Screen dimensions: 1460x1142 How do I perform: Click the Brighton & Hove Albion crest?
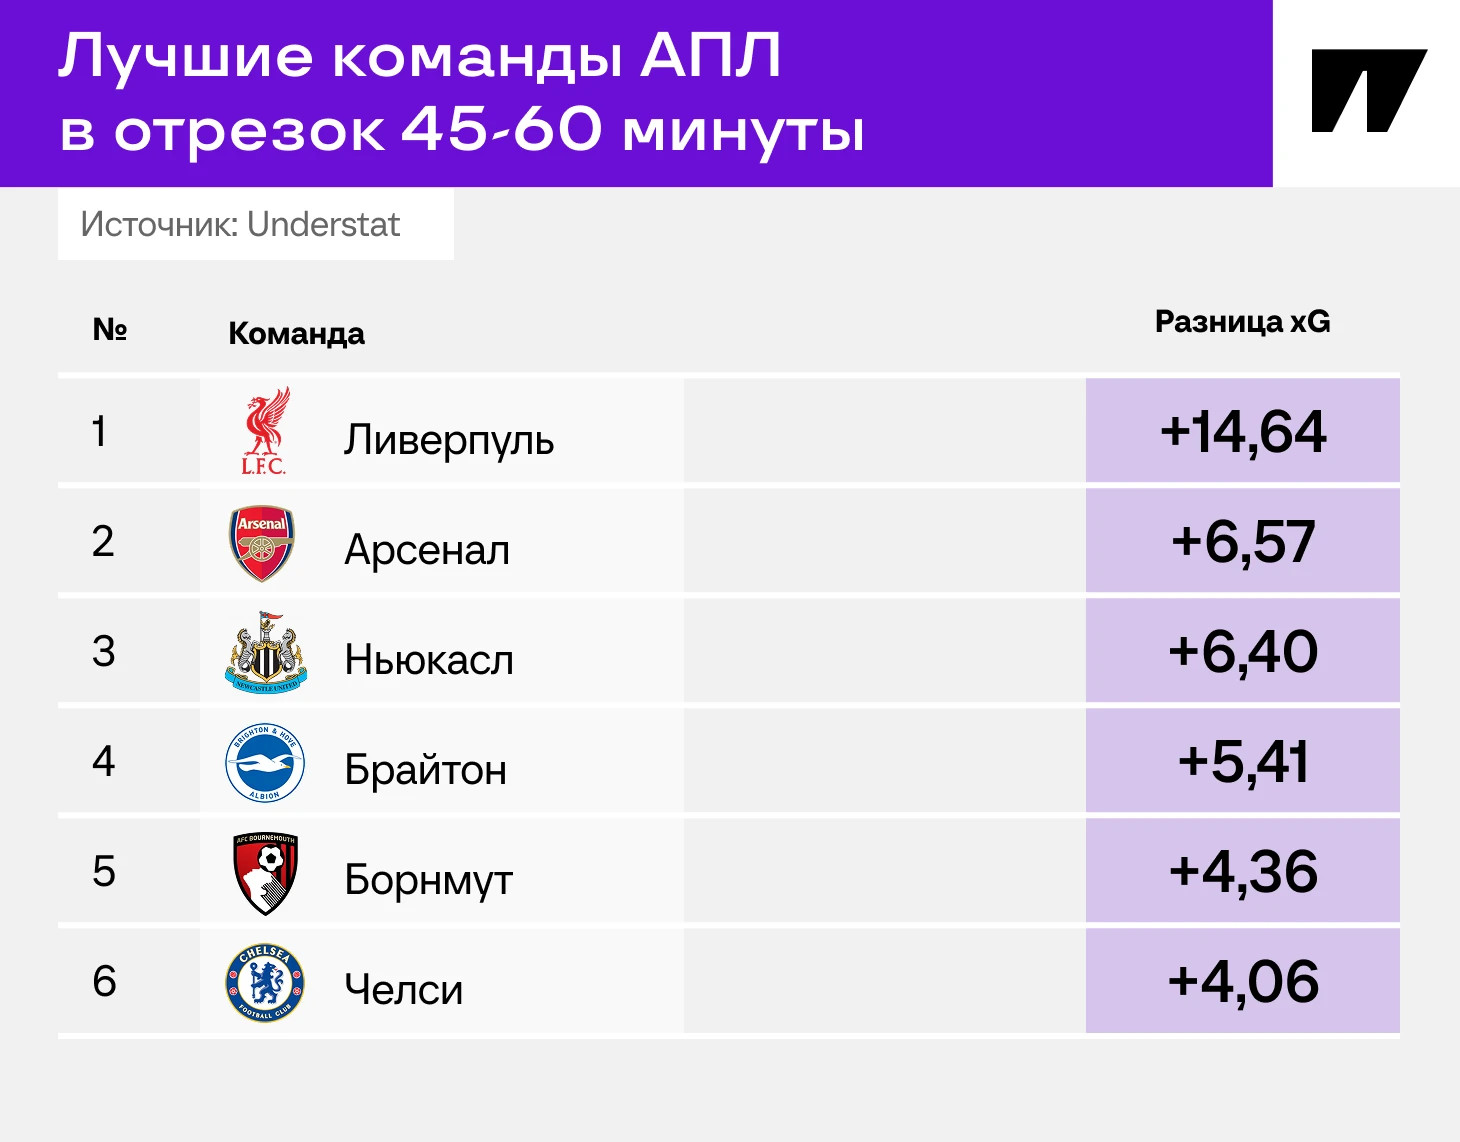[265, 763]
